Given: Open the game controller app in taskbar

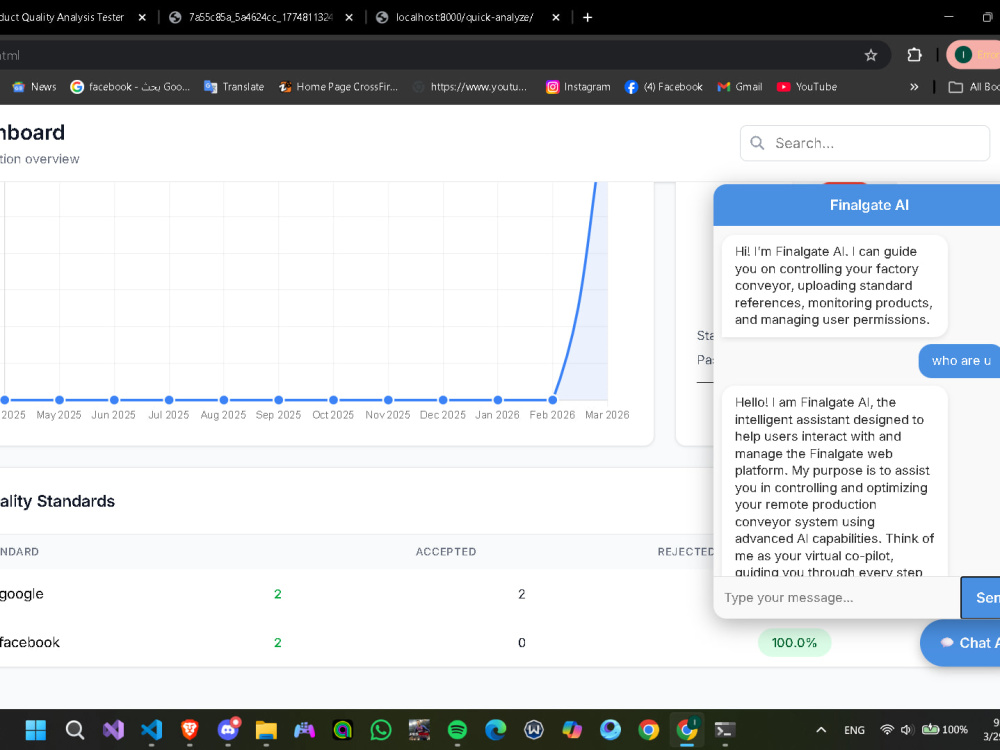Looking at the screenshot, I should [x=304, y=730].
